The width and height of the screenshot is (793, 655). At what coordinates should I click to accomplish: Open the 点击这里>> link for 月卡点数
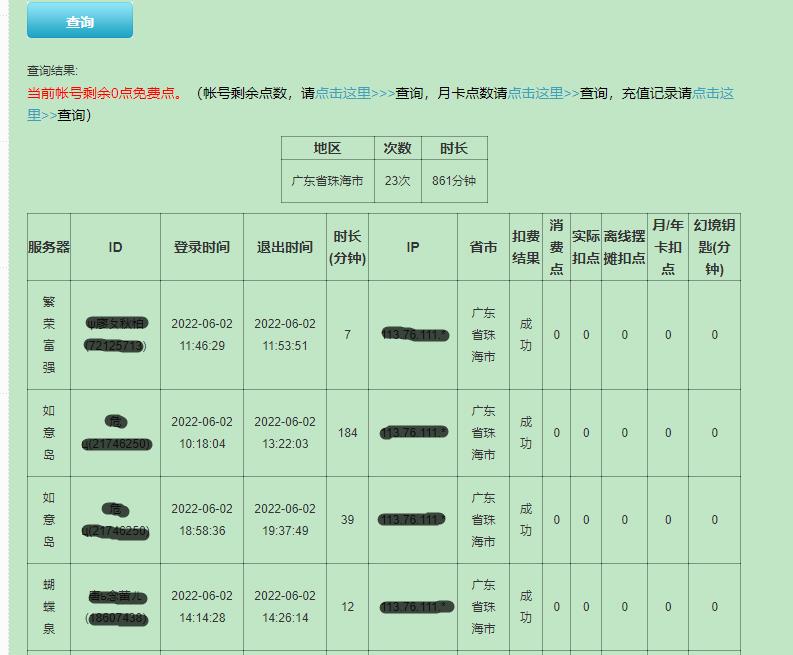coord(543,93)
